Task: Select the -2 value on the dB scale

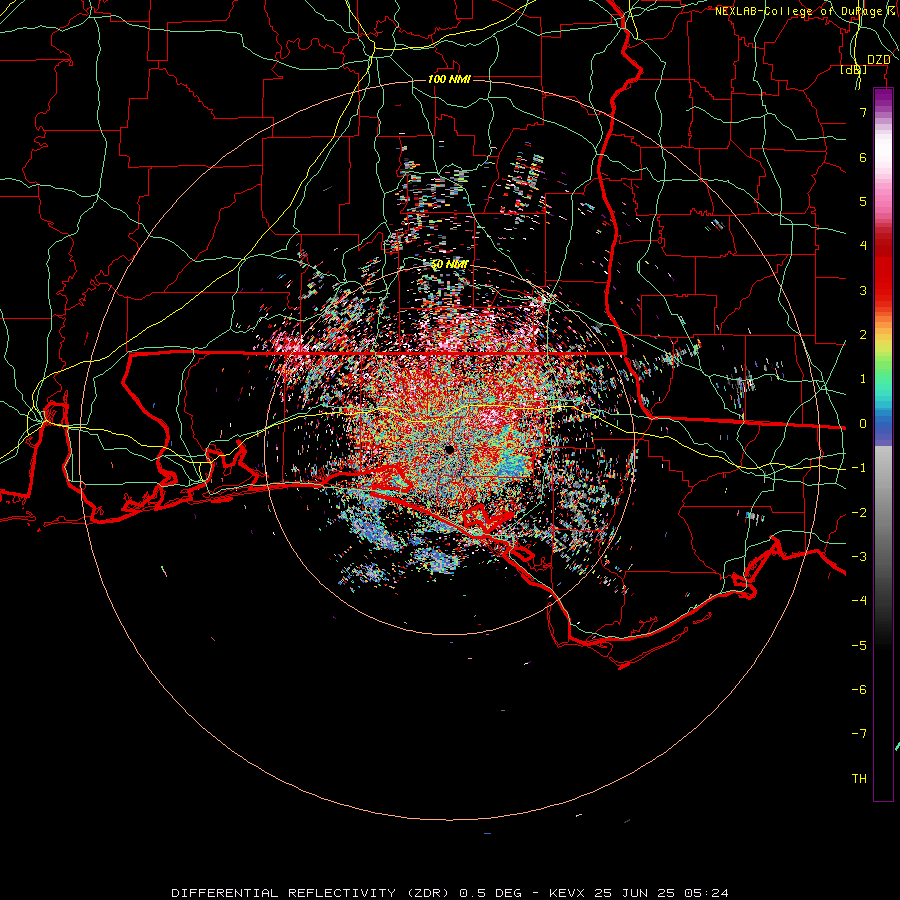Action: click(x=859, y=513)
